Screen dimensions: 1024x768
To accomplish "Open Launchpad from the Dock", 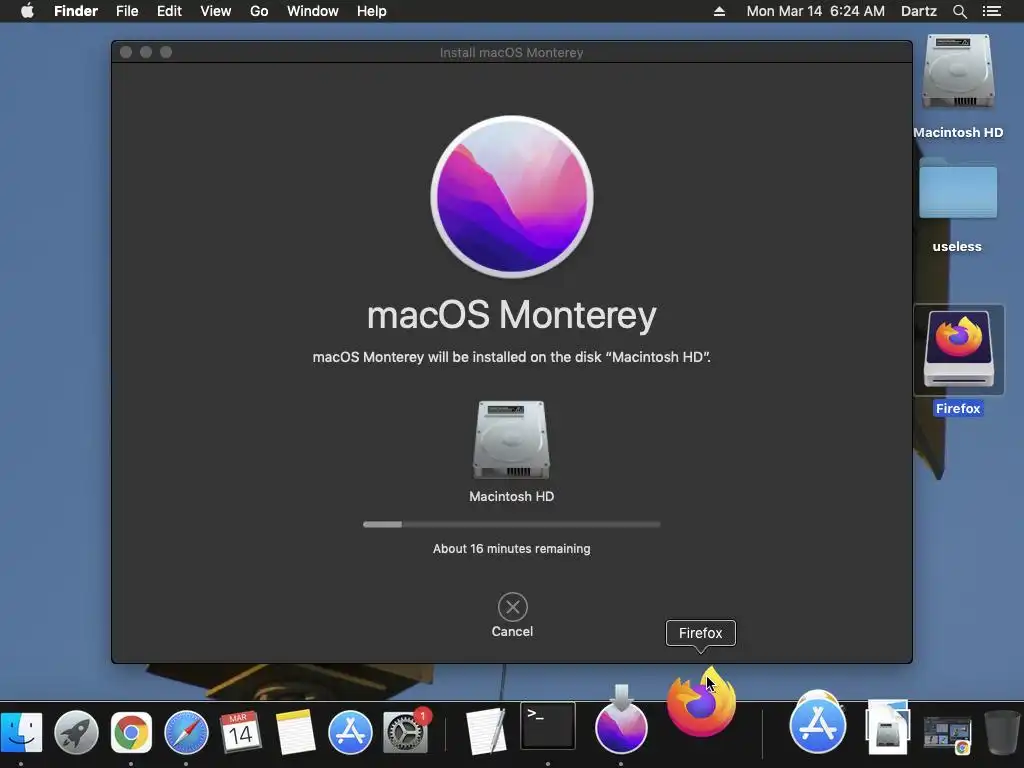I will 76,732.
